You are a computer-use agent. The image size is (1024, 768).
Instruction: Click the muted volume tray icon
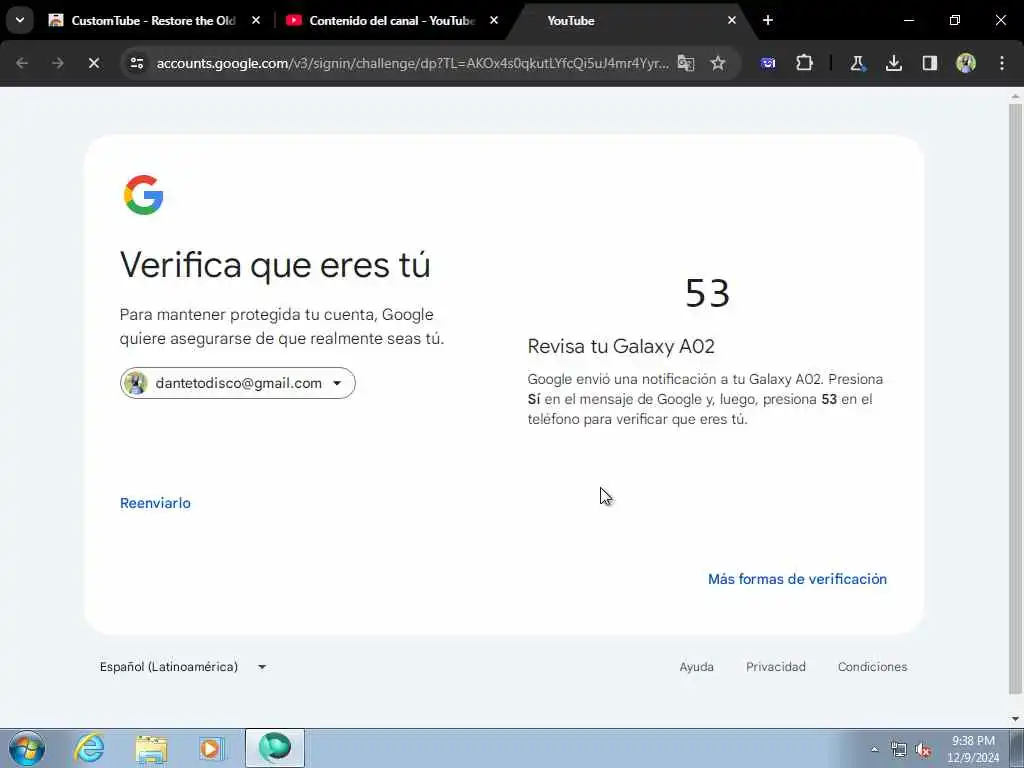[x=923, y=750]
